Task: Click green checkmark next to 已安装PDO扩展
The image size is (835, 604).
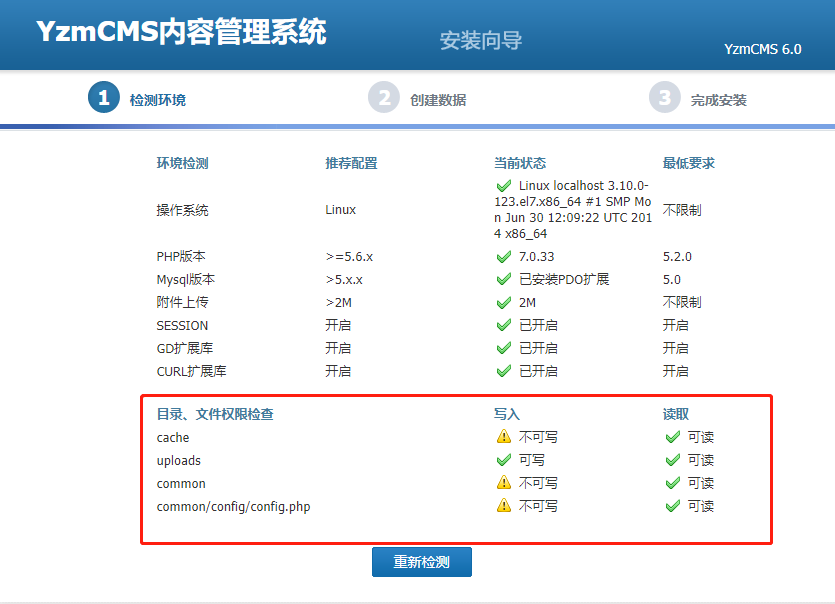Action: point(504,280)
